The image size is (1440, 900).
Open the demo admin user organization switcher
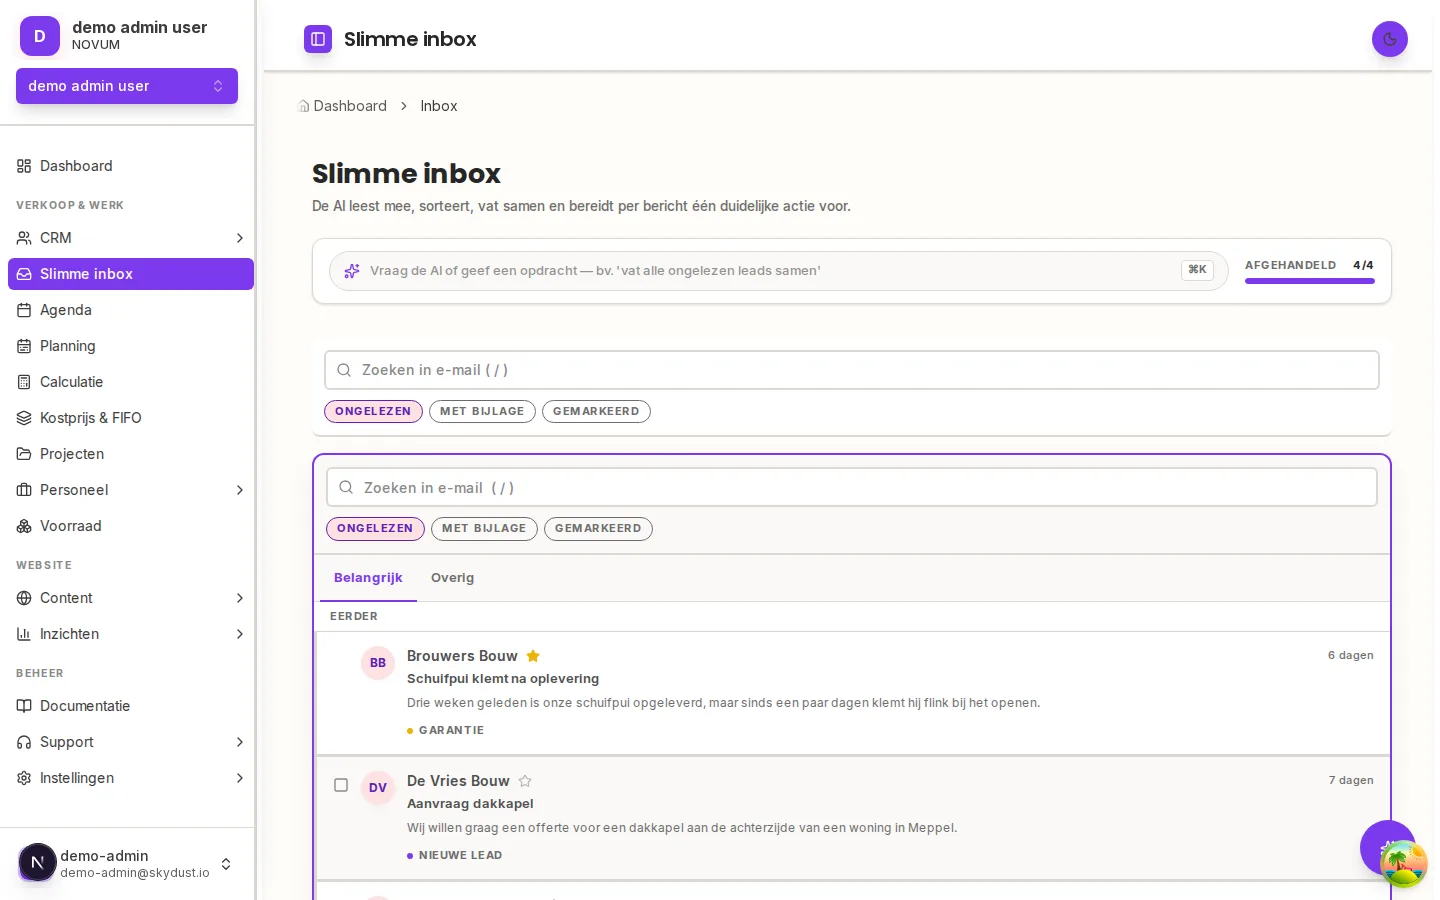[x=127, y=86]
